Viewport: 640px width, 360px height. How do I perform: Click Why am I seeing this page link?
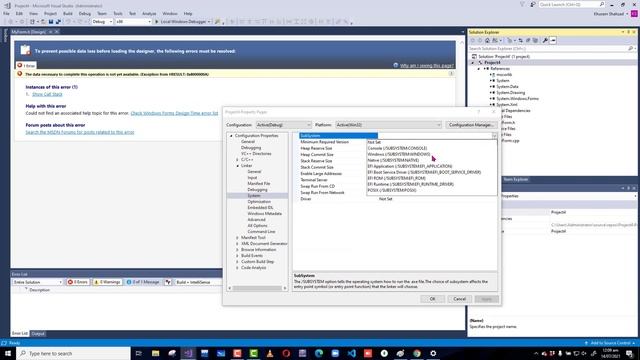point(427,66)
